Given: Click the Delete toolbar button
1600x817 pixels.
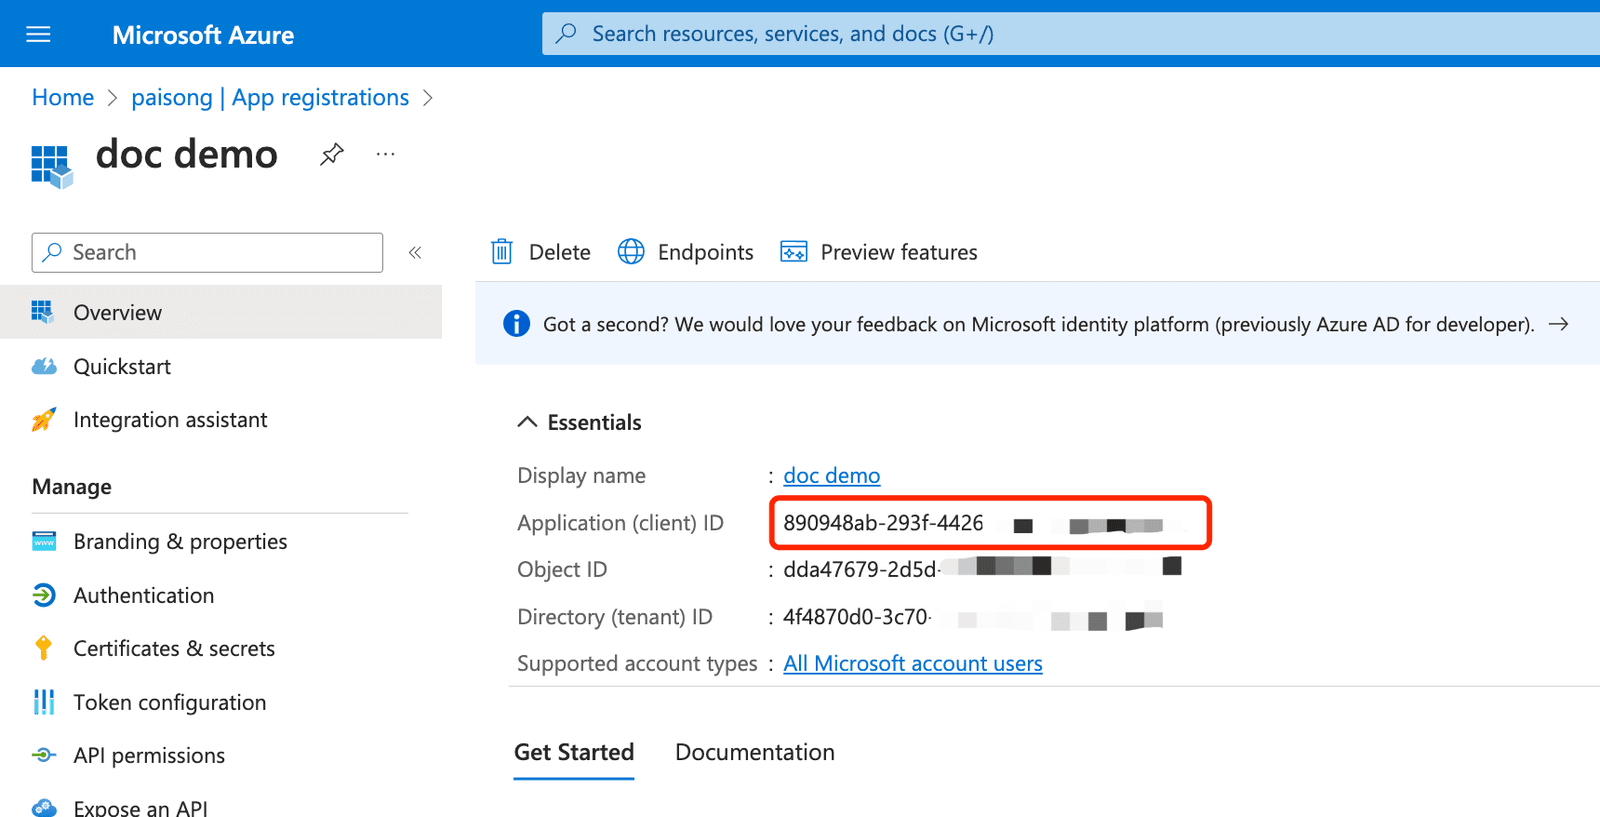Looking at the screenshot, I should click(x=540, y=252).
